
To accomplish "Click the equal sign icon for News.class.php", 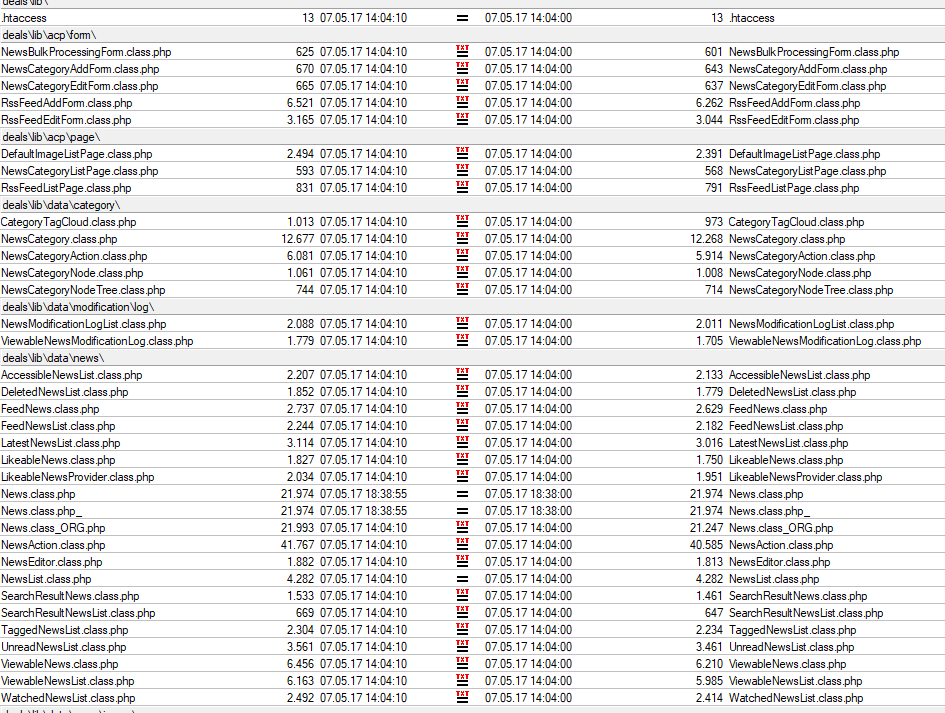I will pyautogui.click(x=462, y=494).
